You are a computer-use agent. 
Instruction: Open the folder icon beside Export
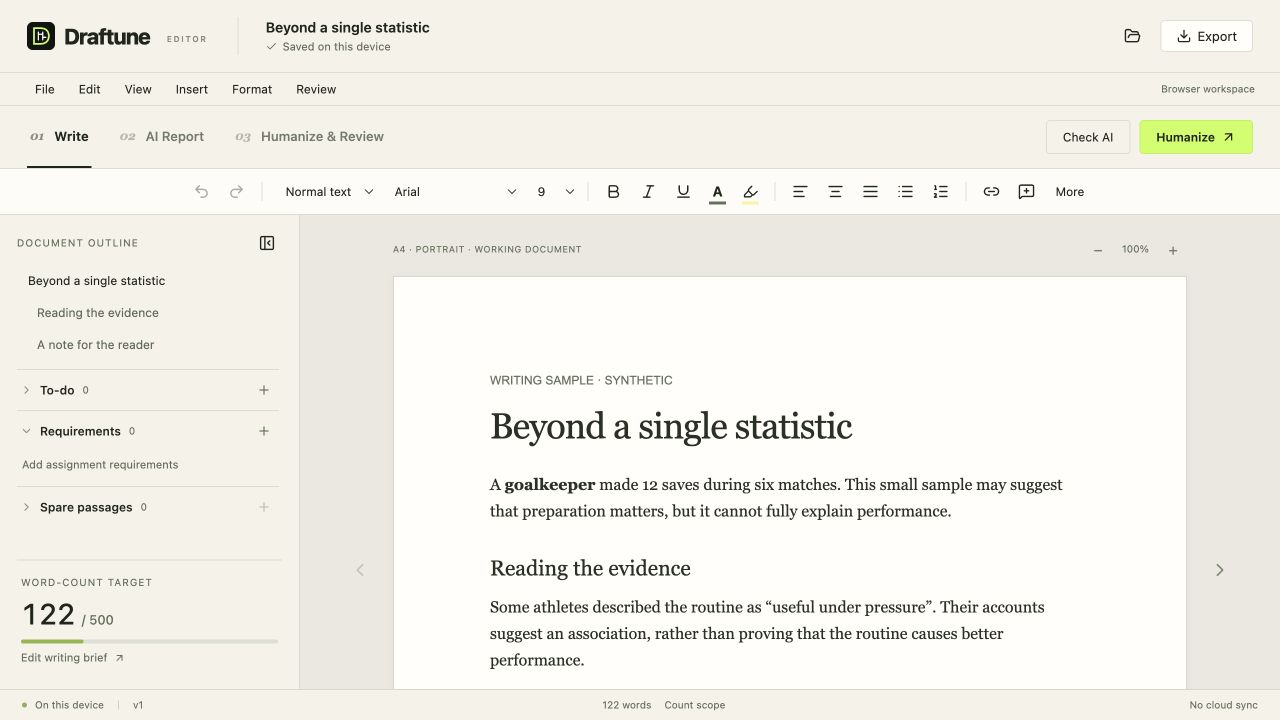[1132, 36]
